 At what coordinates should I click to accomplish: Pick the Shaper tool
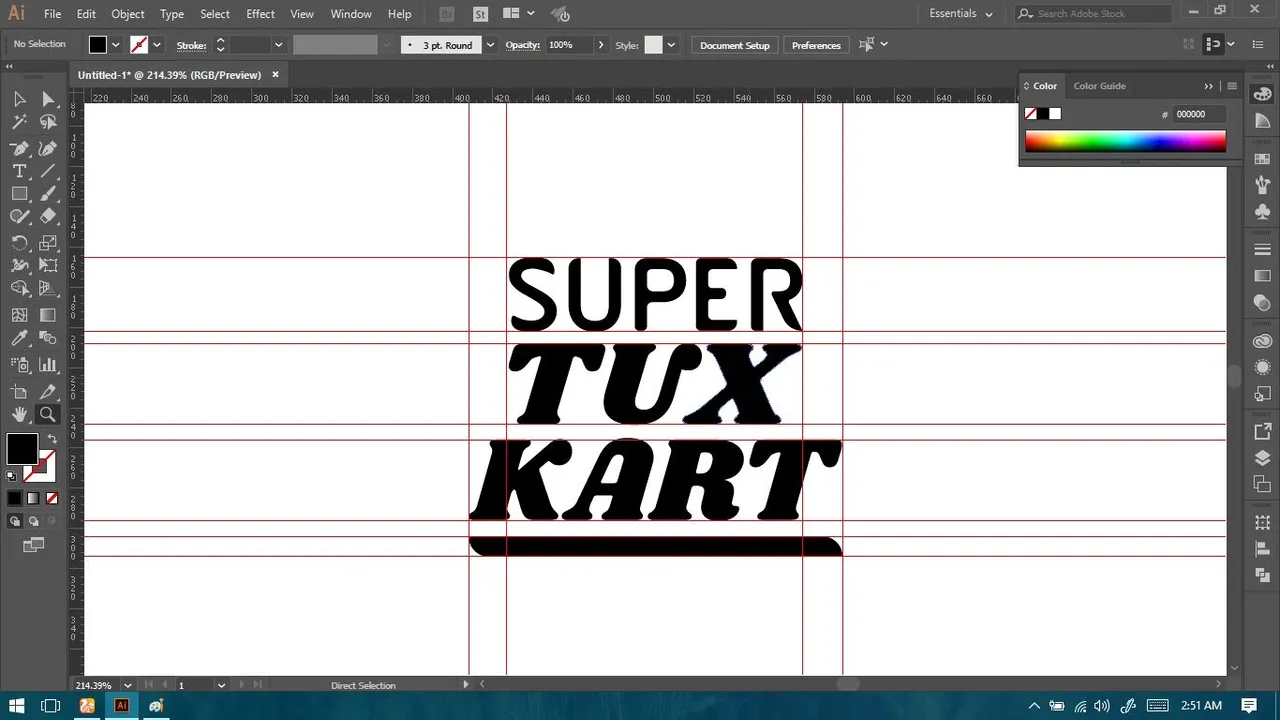[19, 216]
